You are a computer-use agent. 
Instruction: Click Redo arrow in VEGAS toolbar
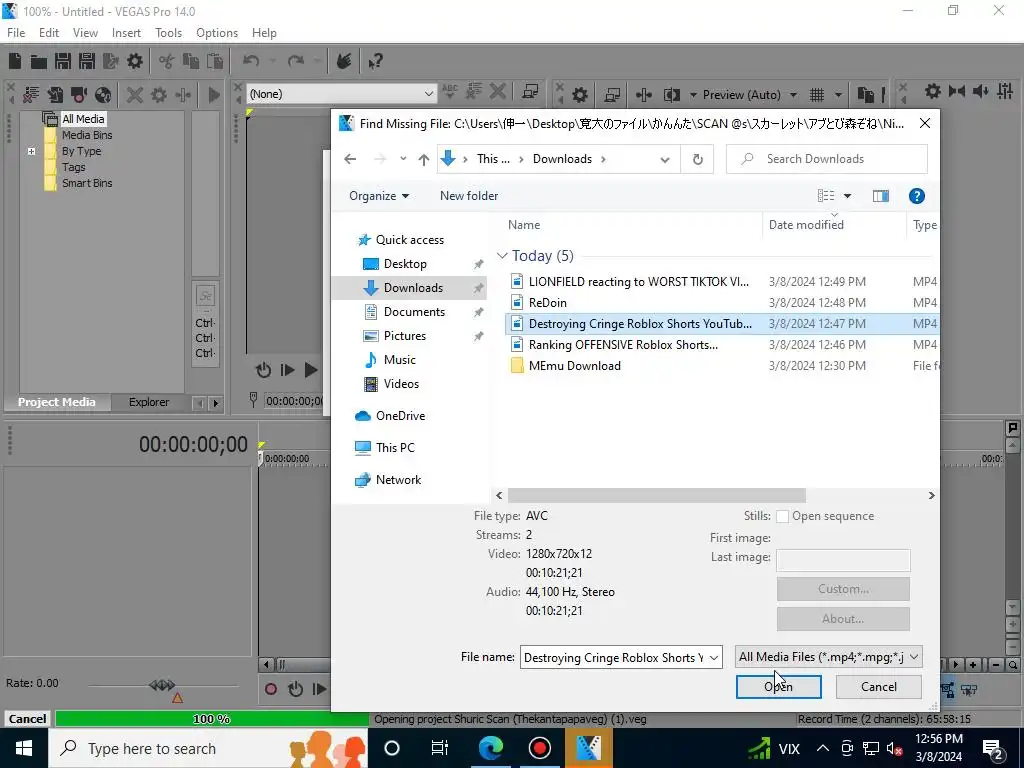pos(296,61)
